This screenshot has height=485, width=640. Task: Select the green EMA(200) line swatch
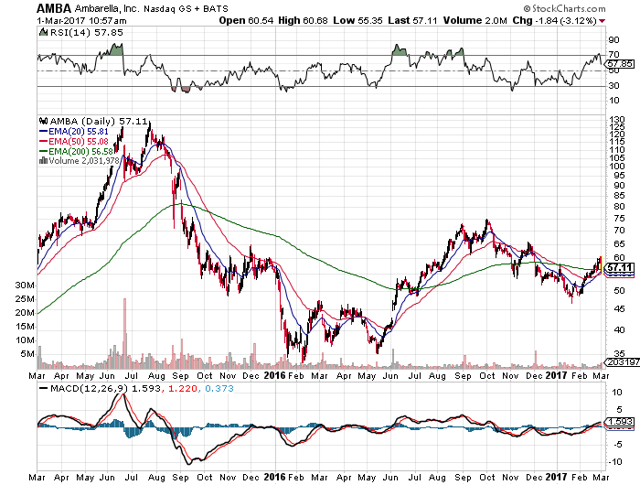coord(43,151)
